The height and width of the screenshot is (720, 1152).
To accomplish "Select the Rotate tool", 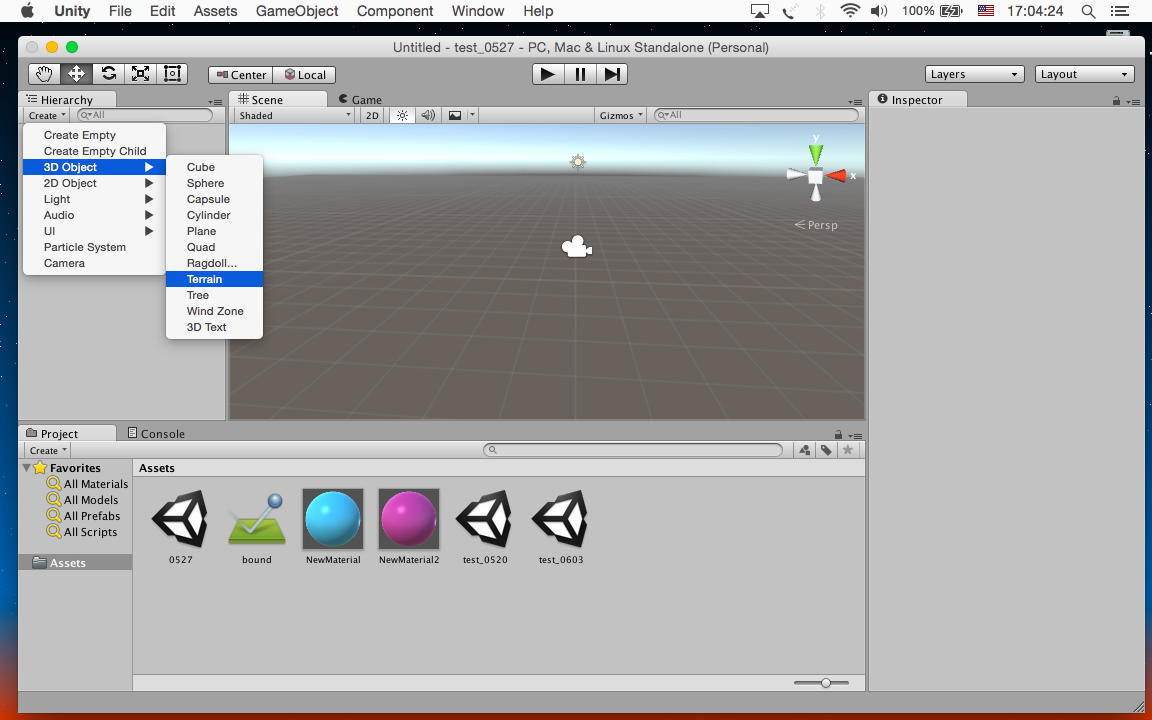I will click(108, 74).
